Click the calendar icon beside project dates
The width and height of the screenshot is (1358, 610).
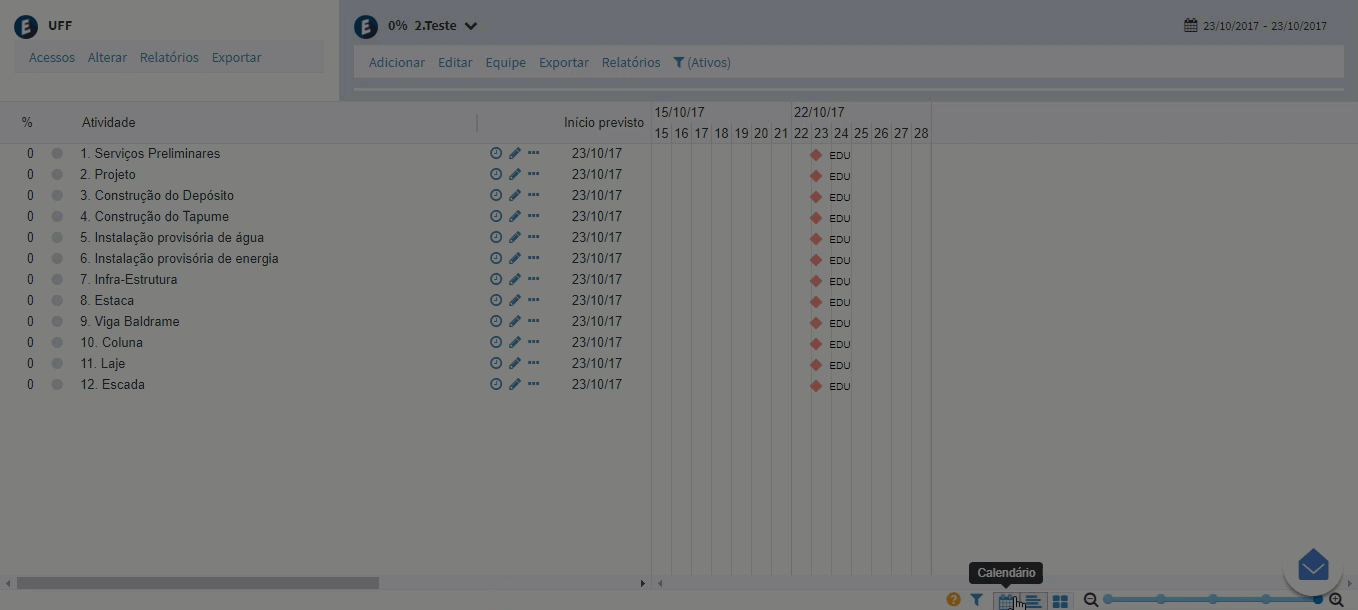click(1191, 25)
